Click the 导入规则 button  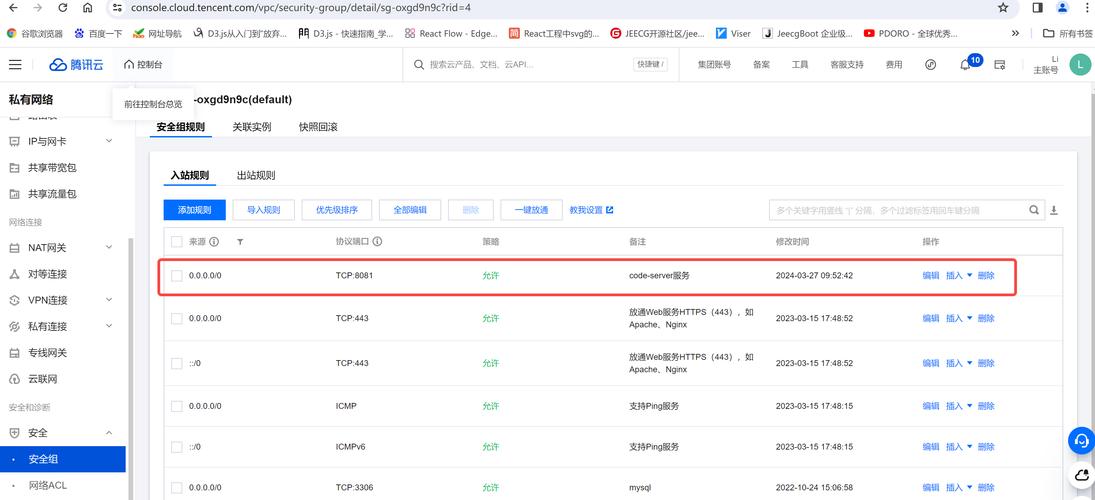[x=263, y=209]
